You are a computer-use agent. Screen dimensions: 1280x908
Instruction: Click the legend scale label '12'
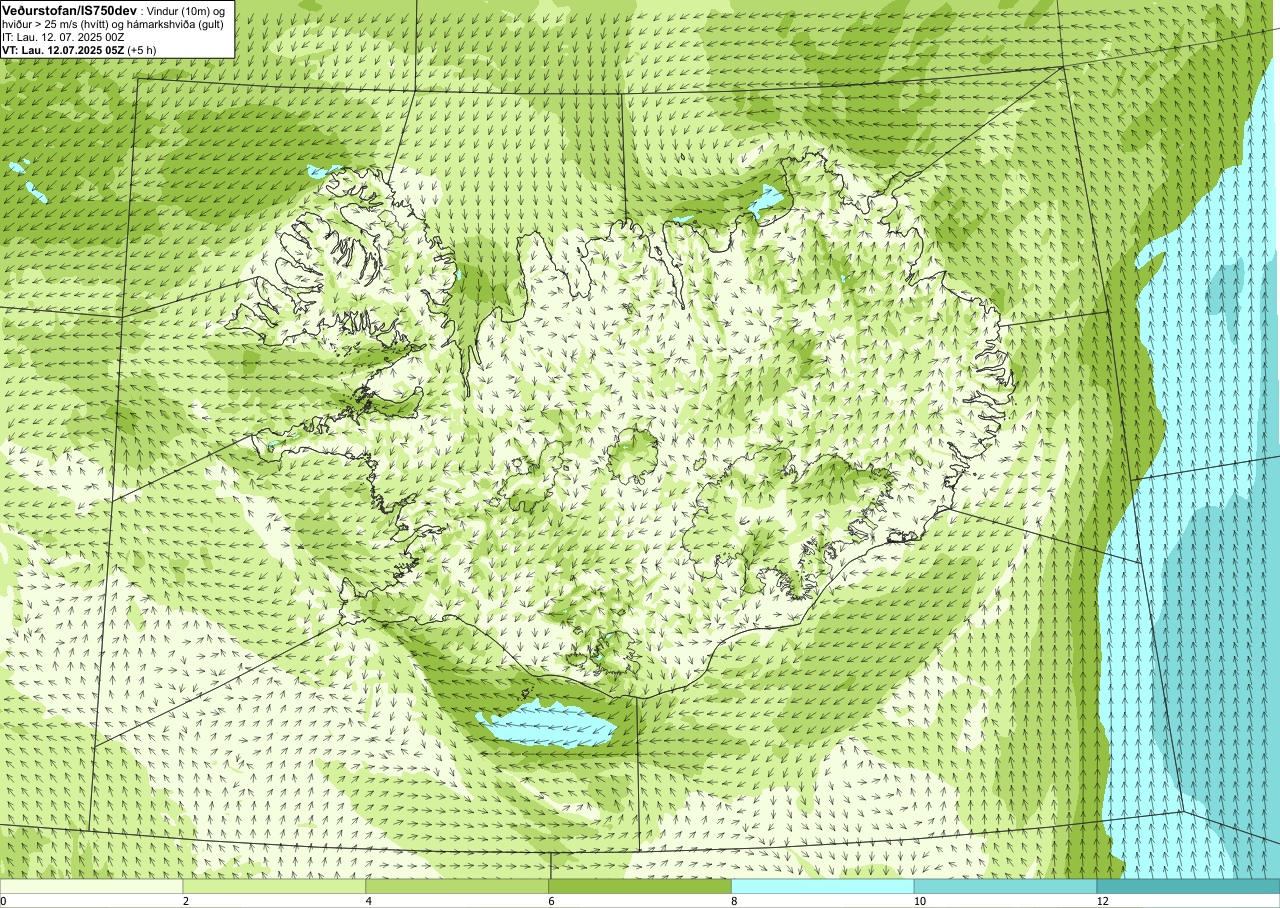coord(1102,901)
